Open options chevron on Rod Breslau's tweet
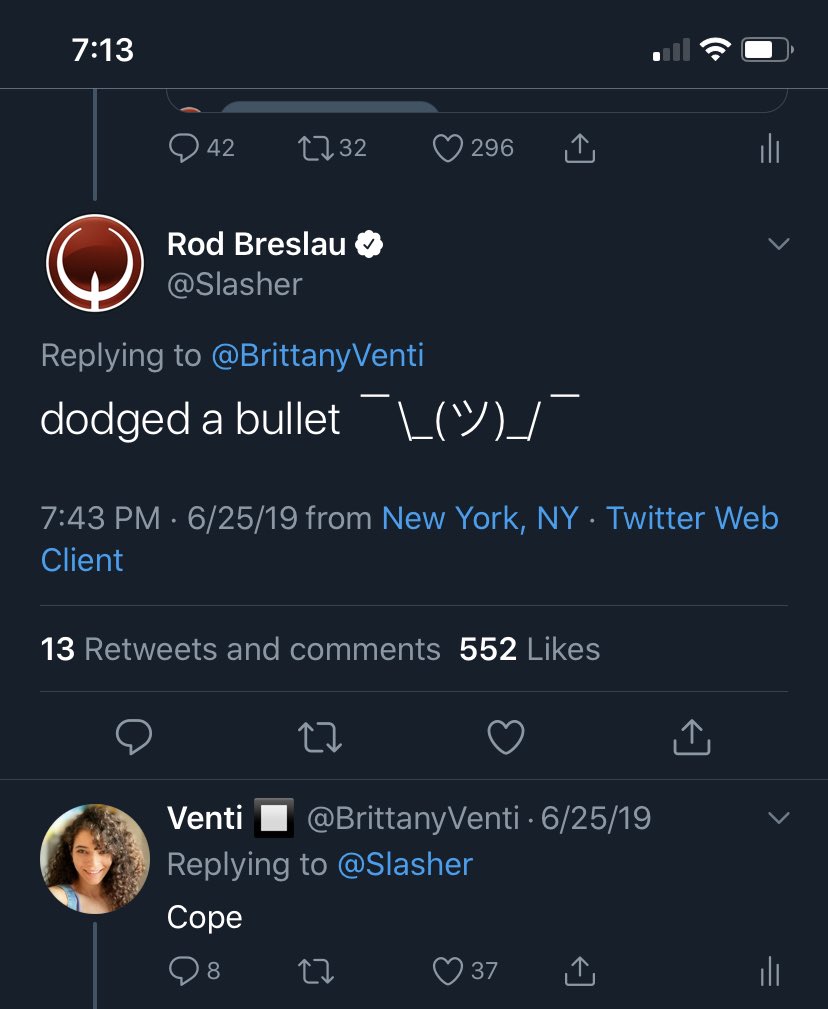 [778, 244]
